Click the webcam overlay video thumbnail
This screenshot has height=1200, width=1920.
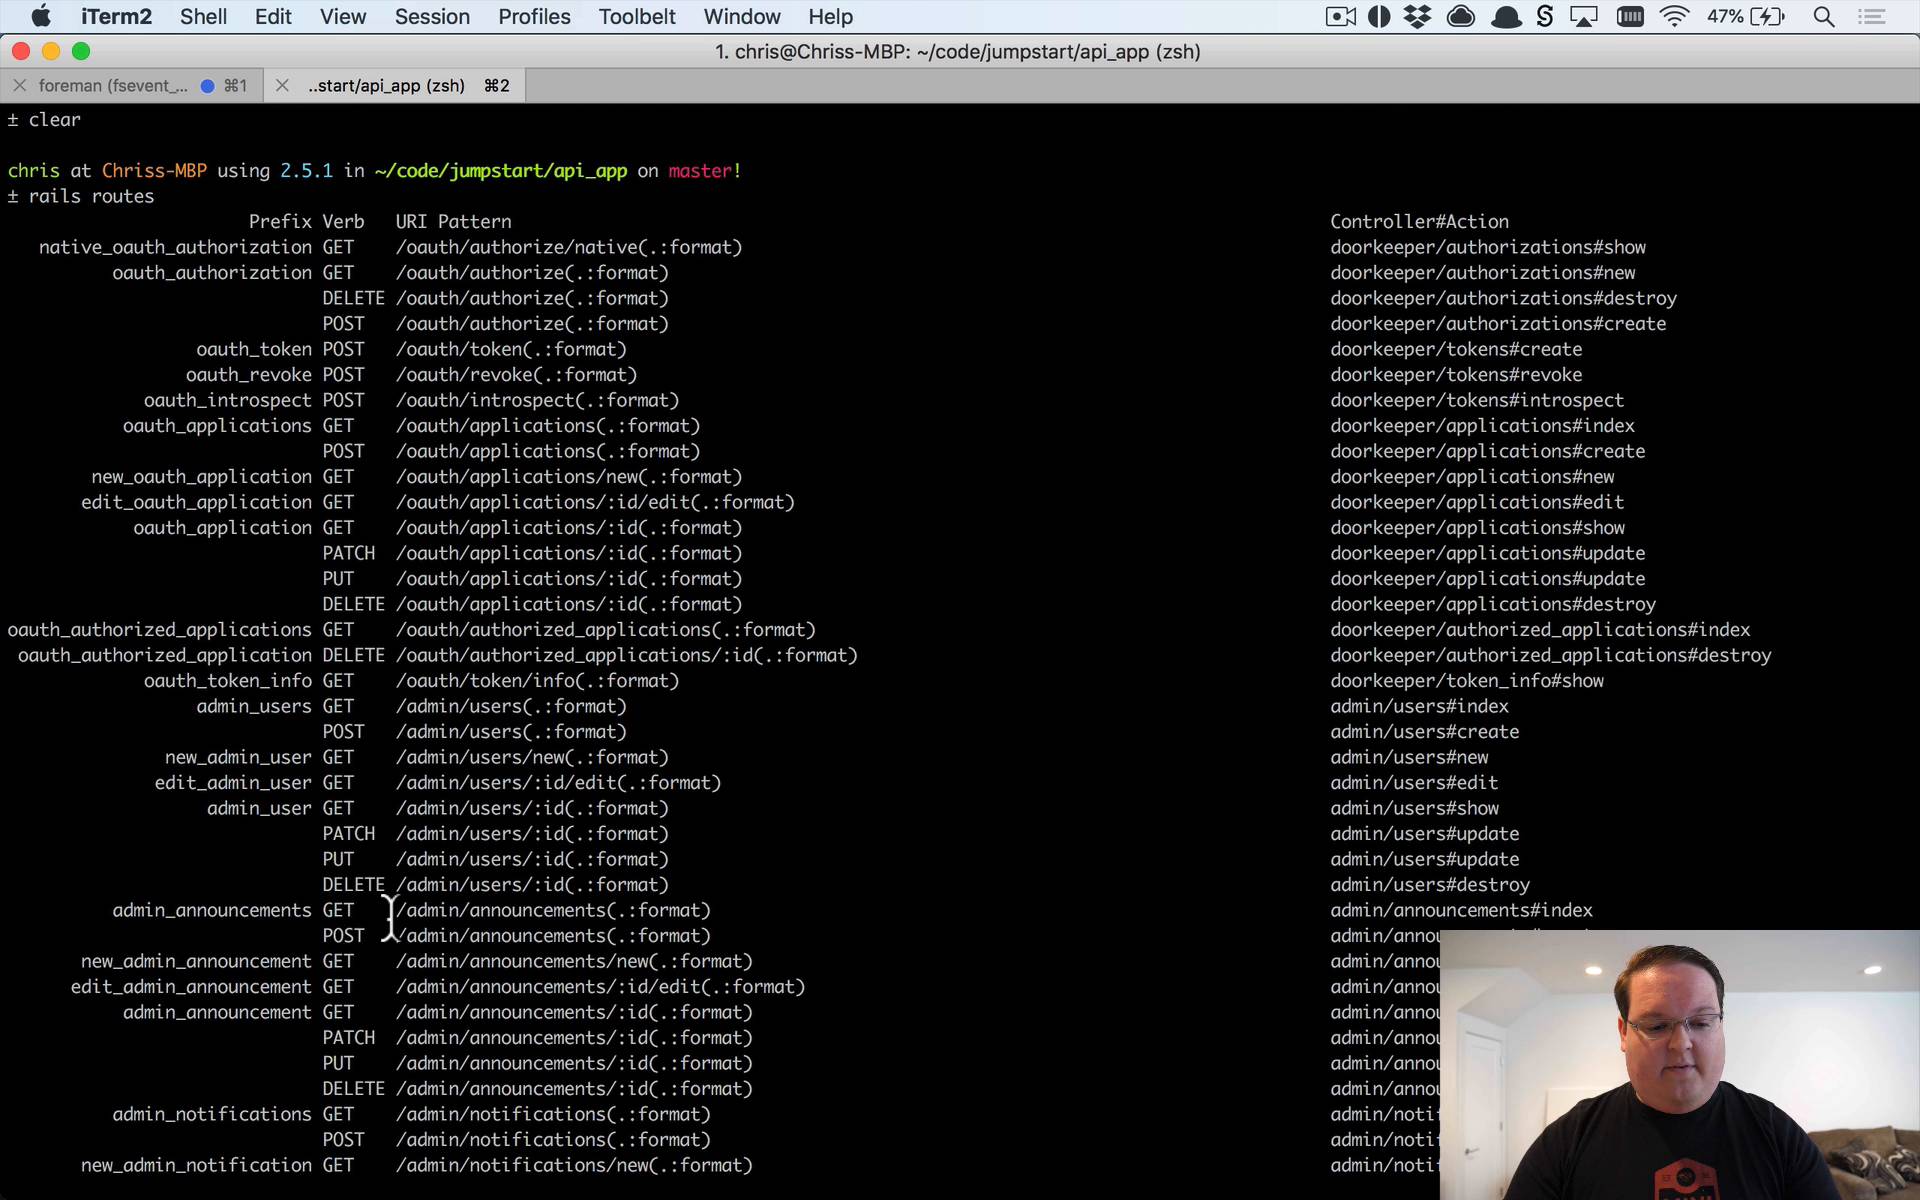(x=1680, y=1065)
